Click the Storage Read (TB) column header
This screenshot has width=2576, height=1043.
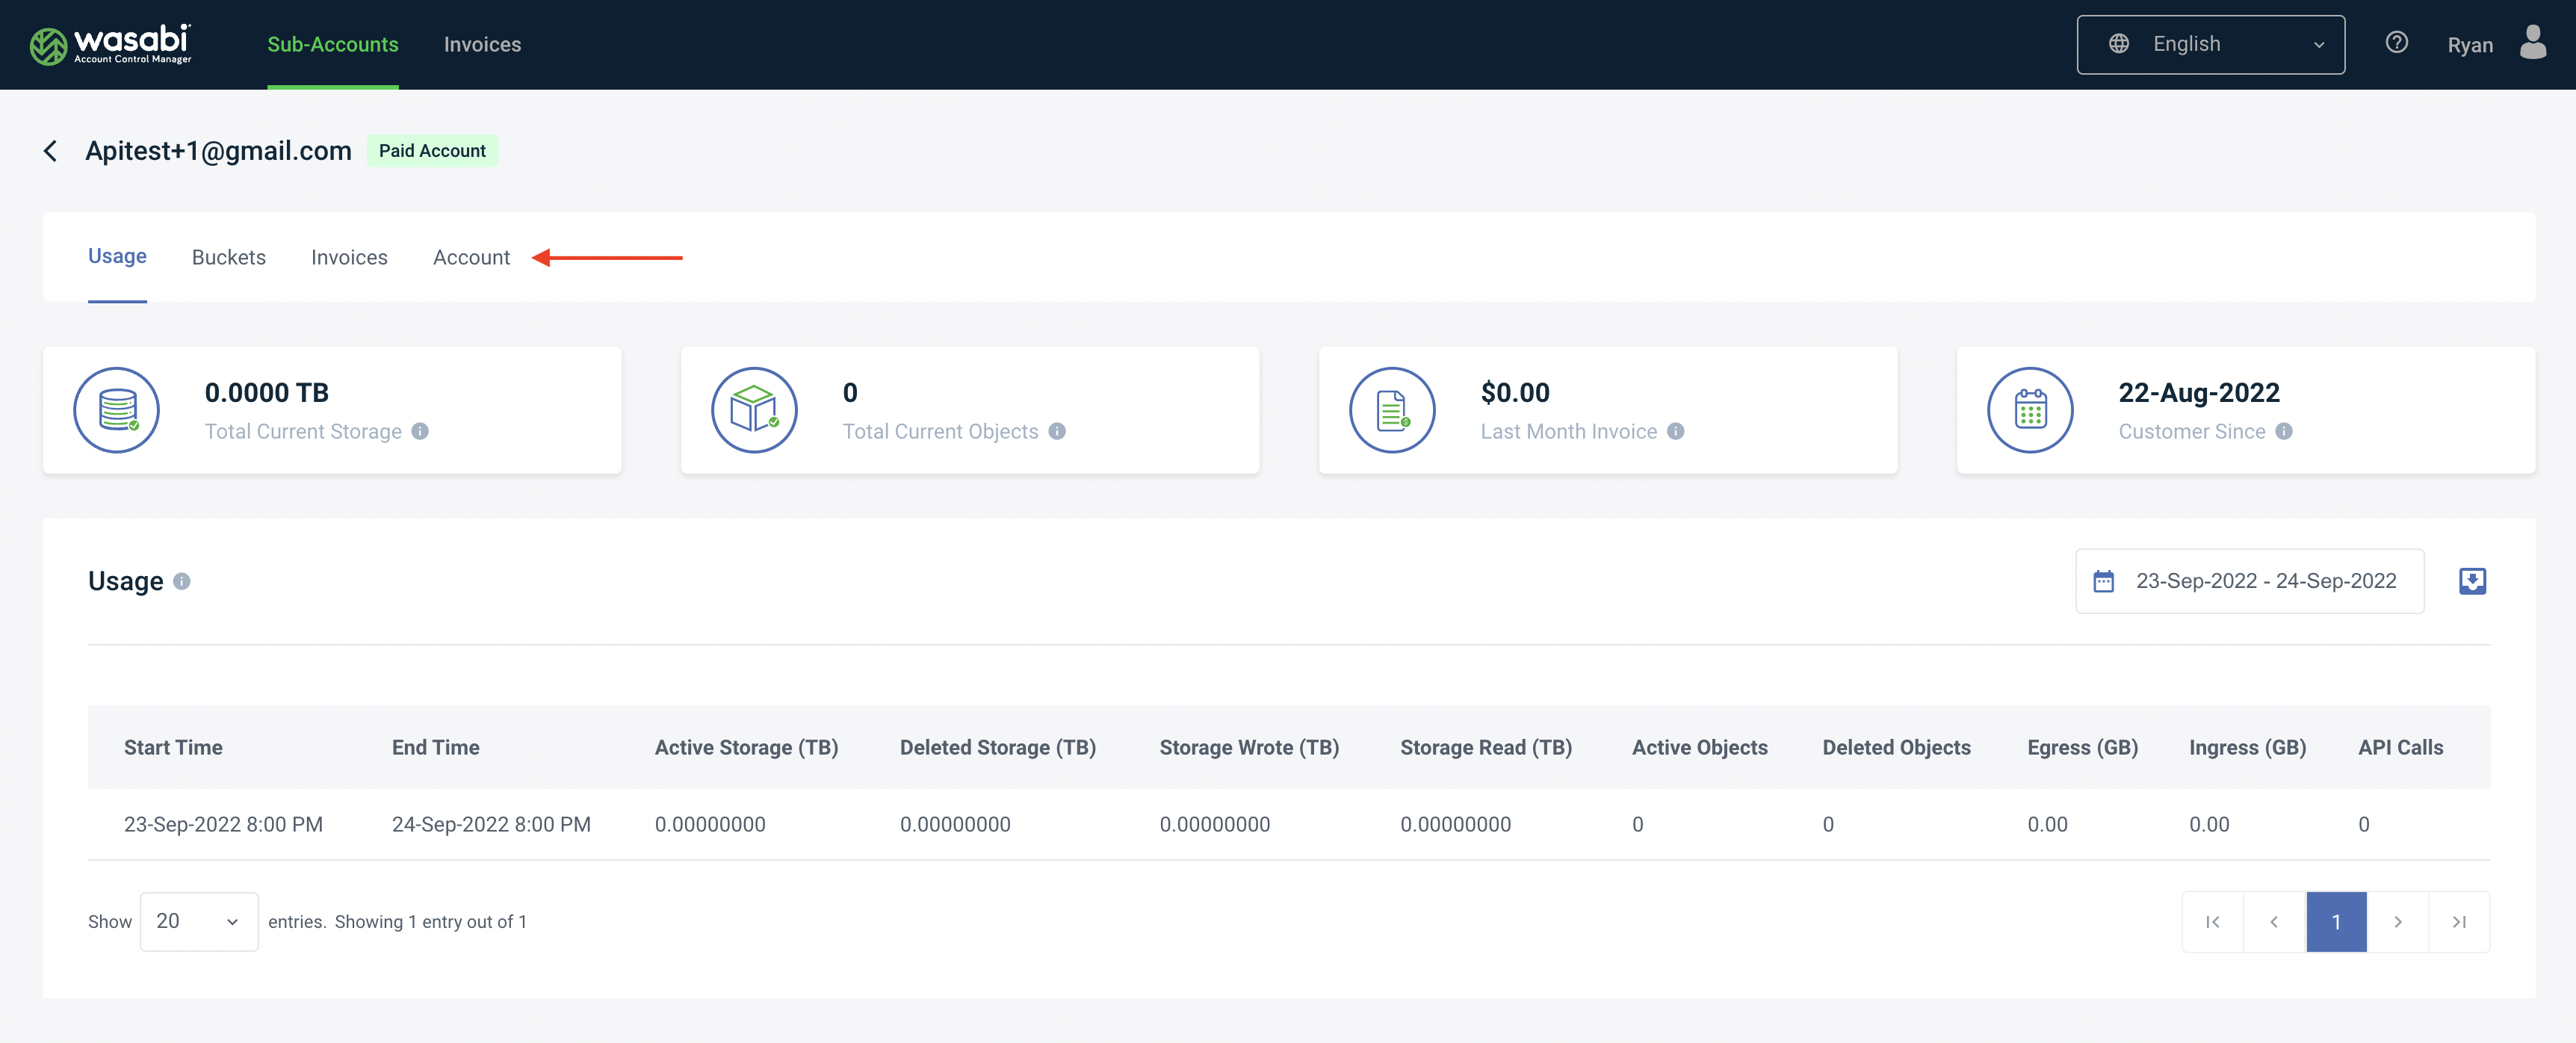coord(1486,747)
